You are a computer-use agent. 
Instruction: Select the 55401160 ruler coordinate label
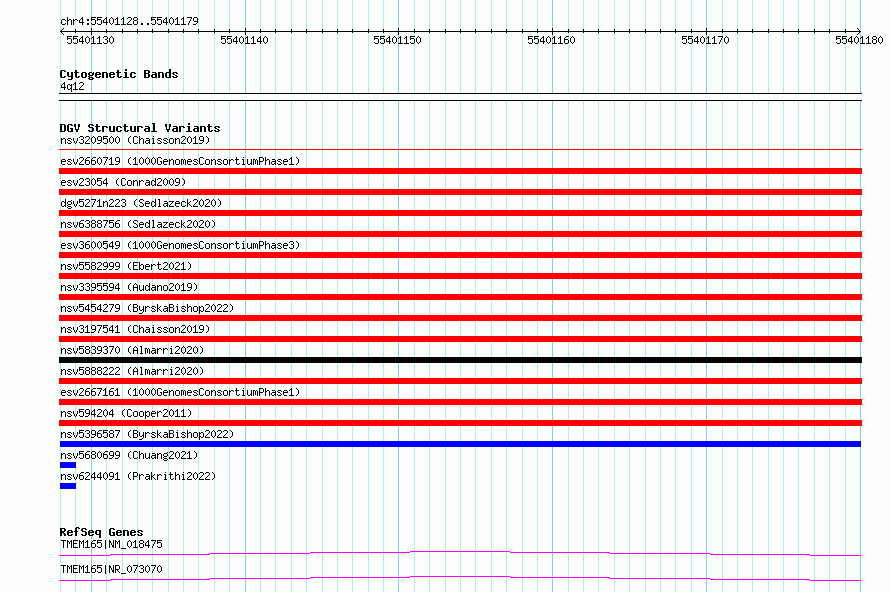click(x=551, y=40)
